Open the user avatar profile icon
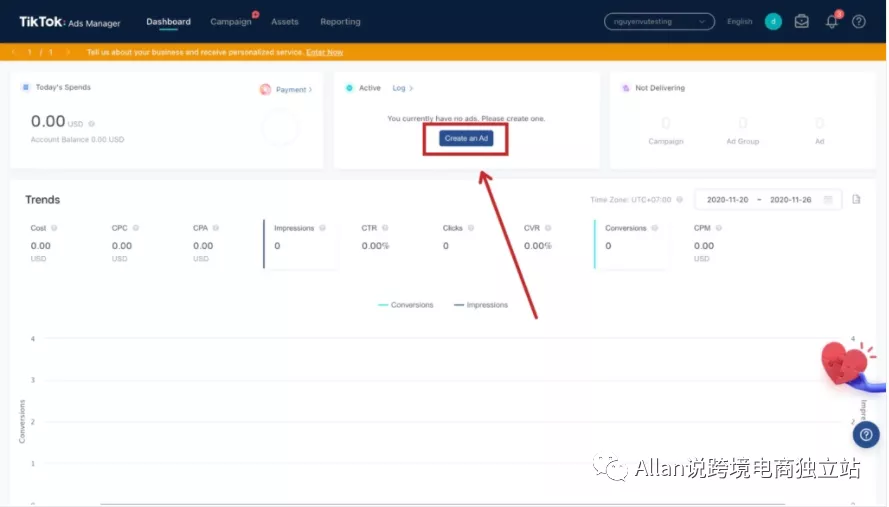This screenshot has width=889, height=507. (x=773, y=22)
